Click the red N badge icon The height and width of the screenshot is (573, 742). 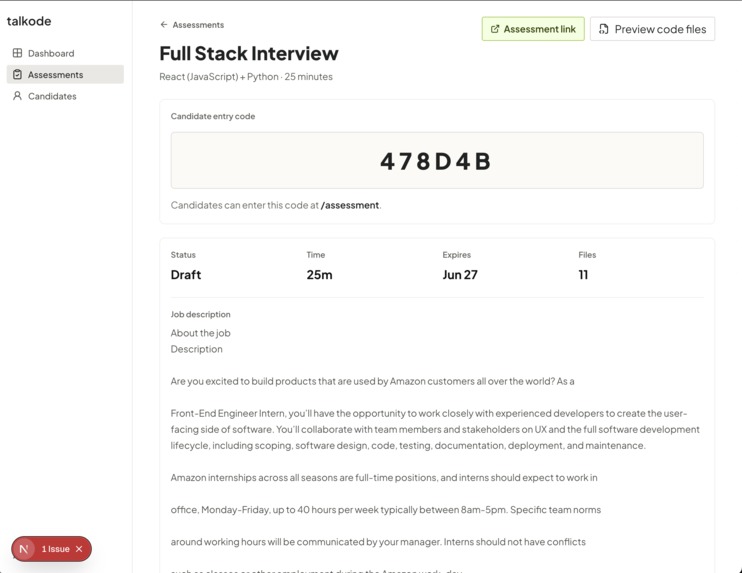click(x=24, y=549)
